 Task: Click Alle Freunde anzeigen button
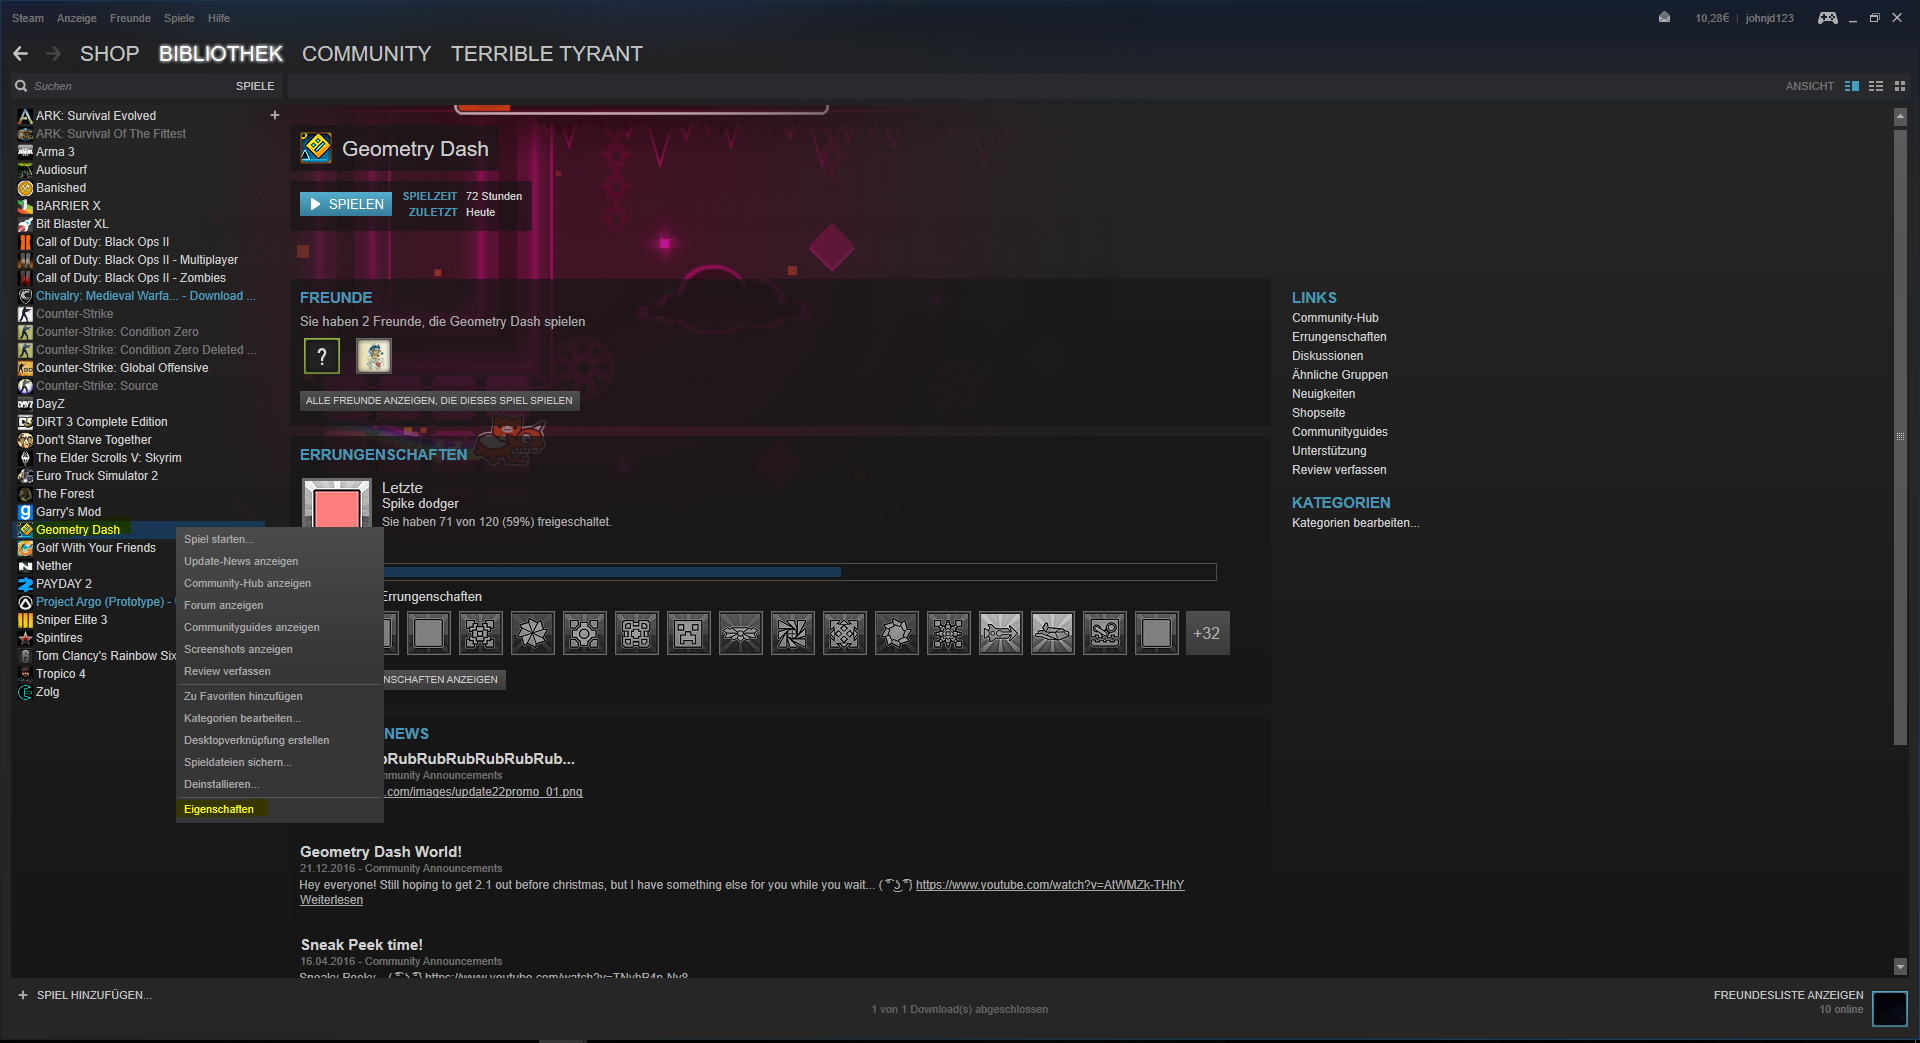pos(439,400)
